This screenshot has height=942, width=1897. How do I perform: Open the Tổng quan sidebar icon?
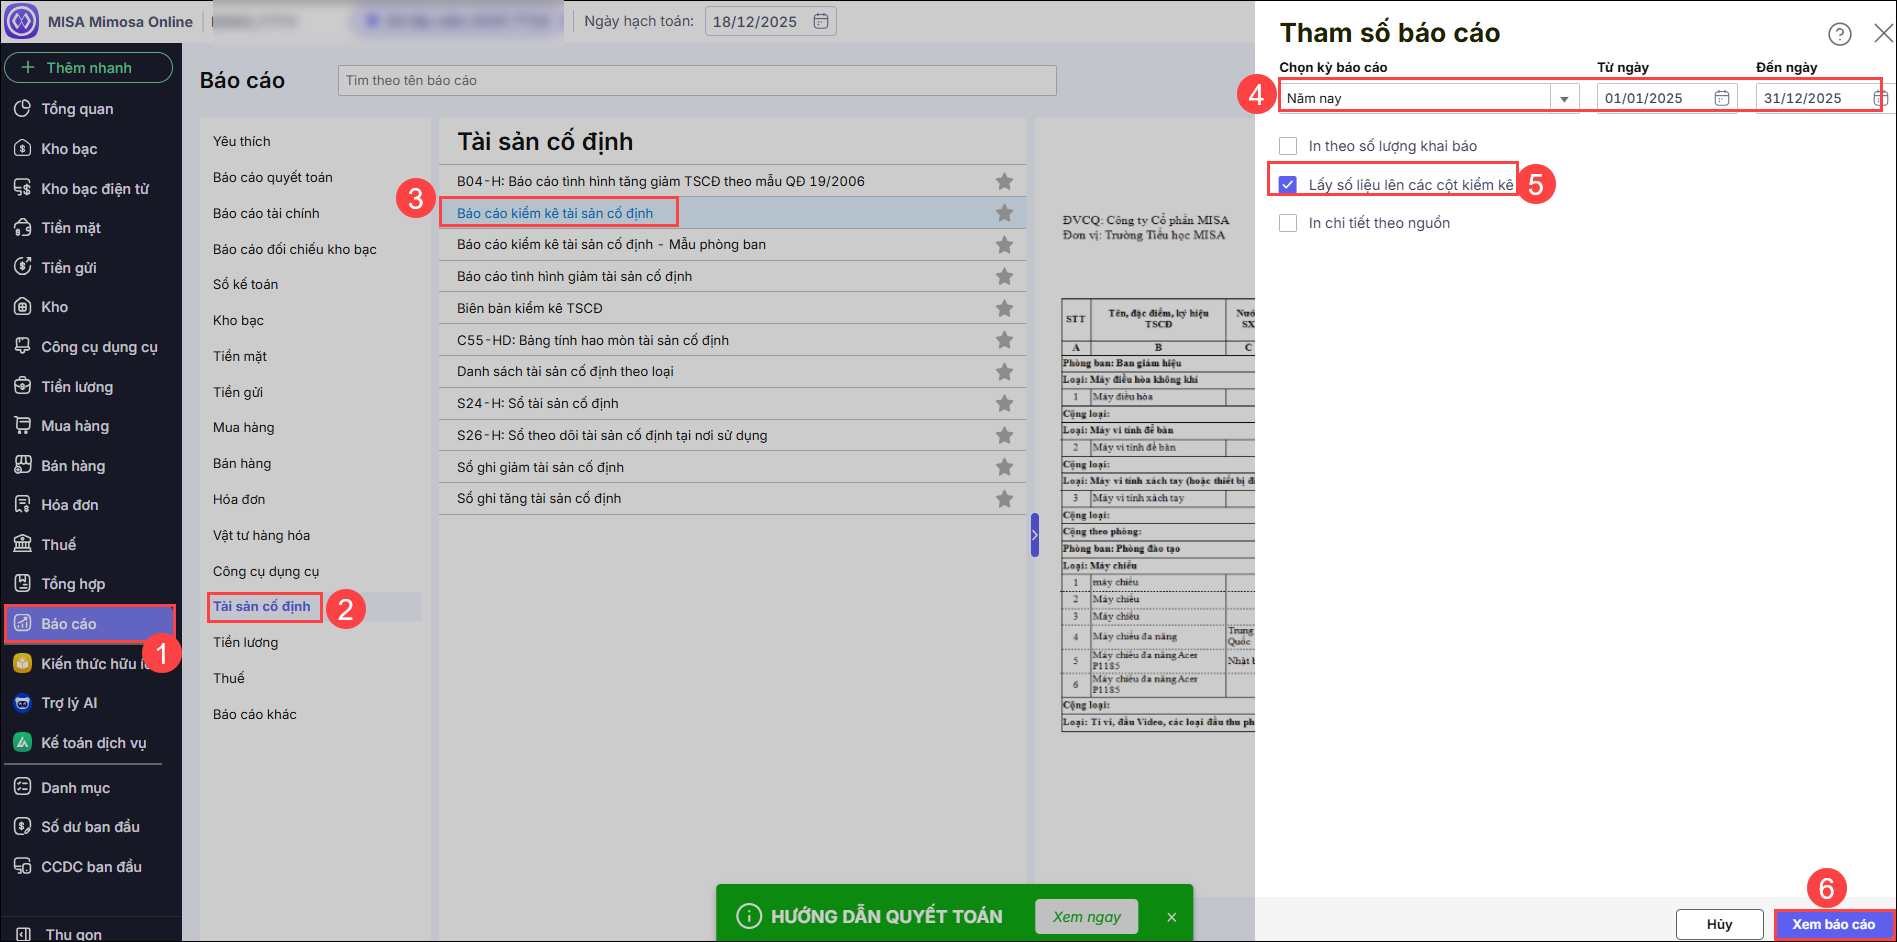22,108
